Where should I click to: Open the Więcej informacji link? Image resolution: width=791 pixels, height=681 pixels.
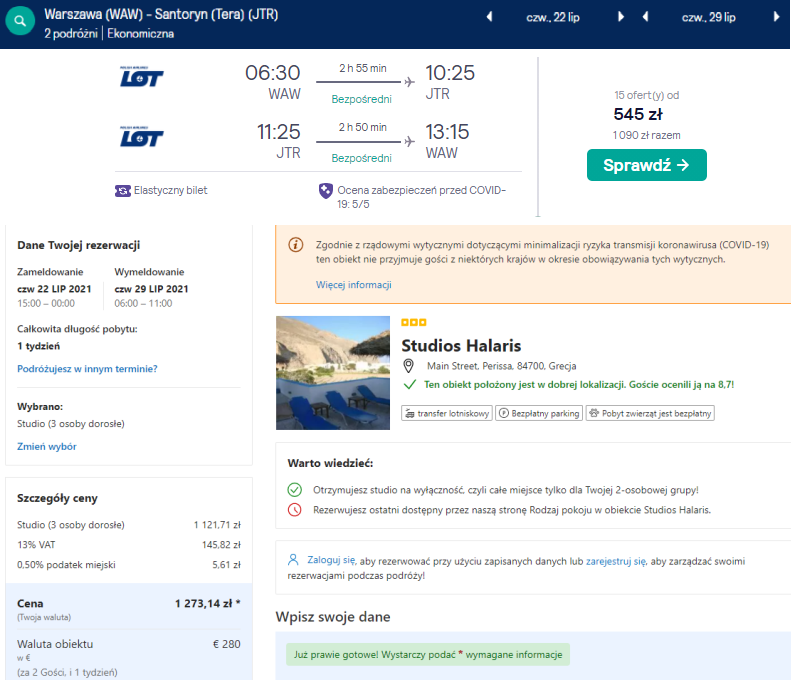354,285
